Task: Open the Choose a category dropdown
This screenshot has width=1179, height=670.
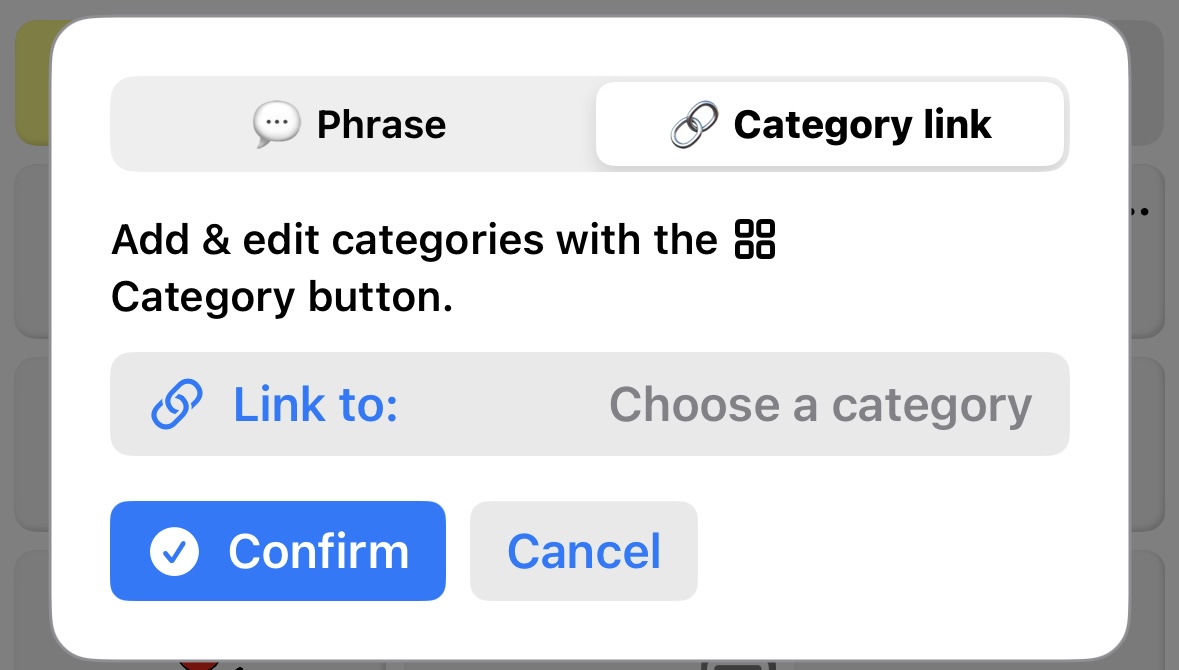Action: 820,405
